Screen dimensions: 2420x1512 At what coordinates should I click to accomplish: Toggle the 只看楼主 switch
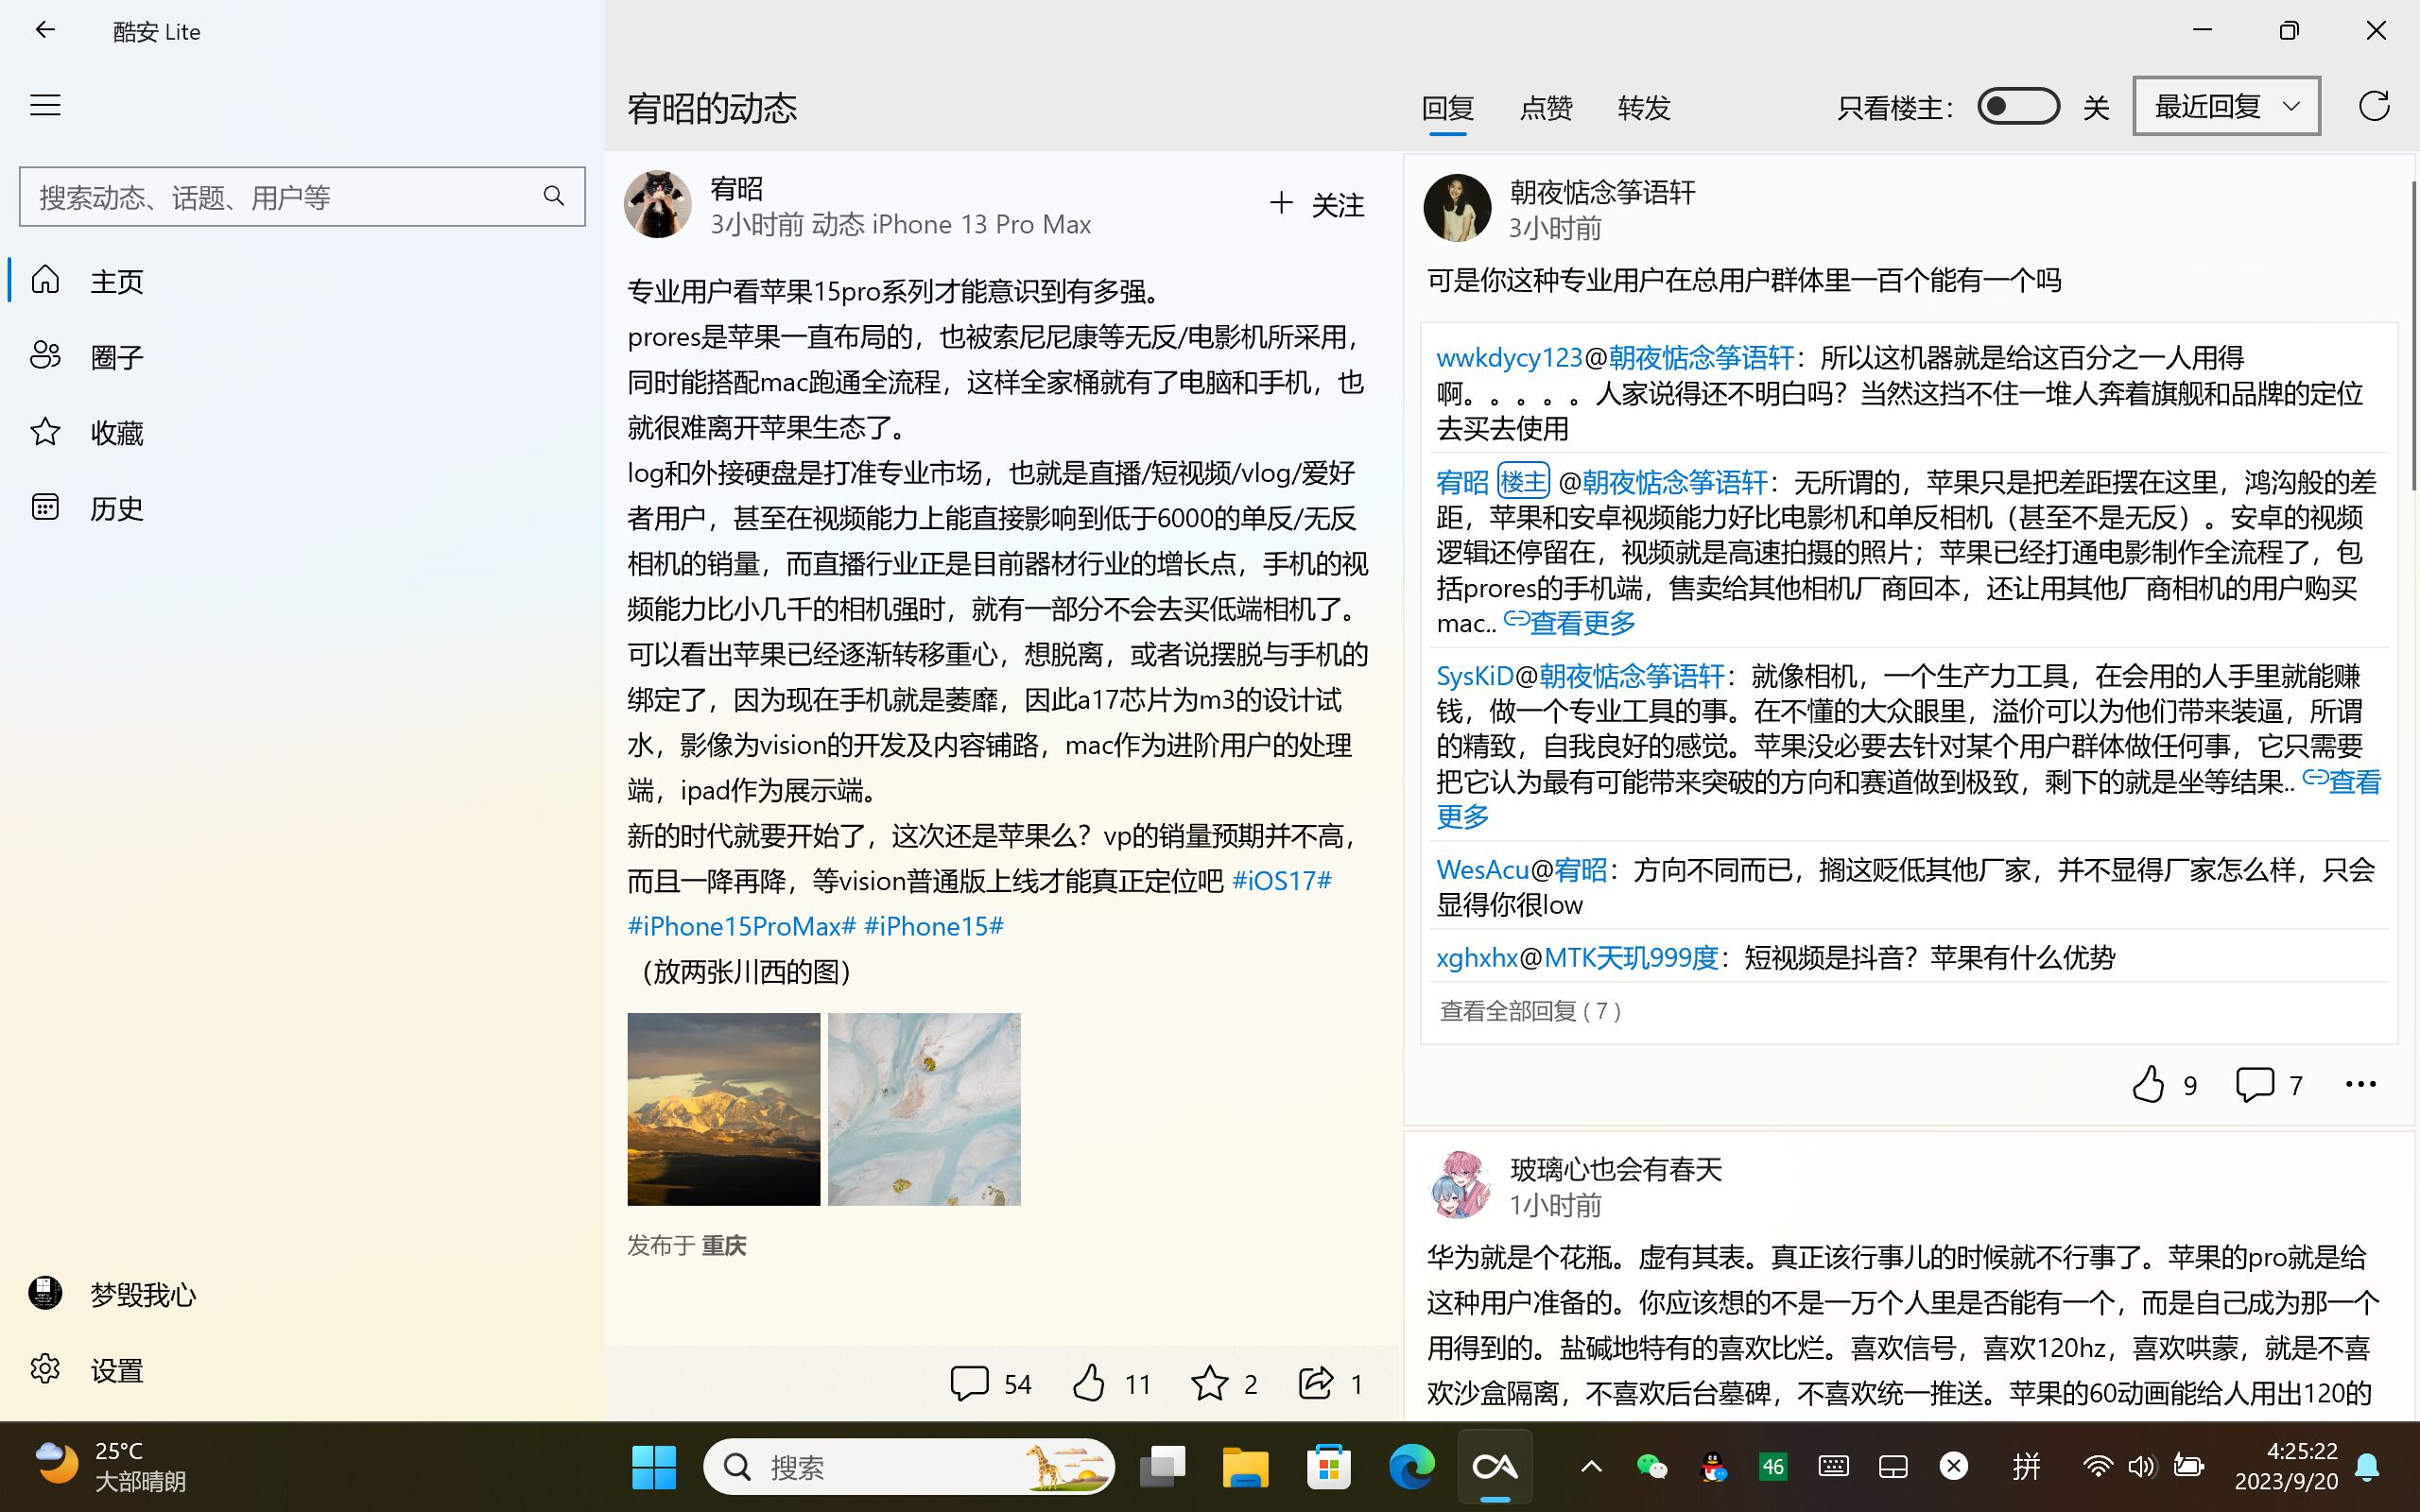(x=2018, y=106)
